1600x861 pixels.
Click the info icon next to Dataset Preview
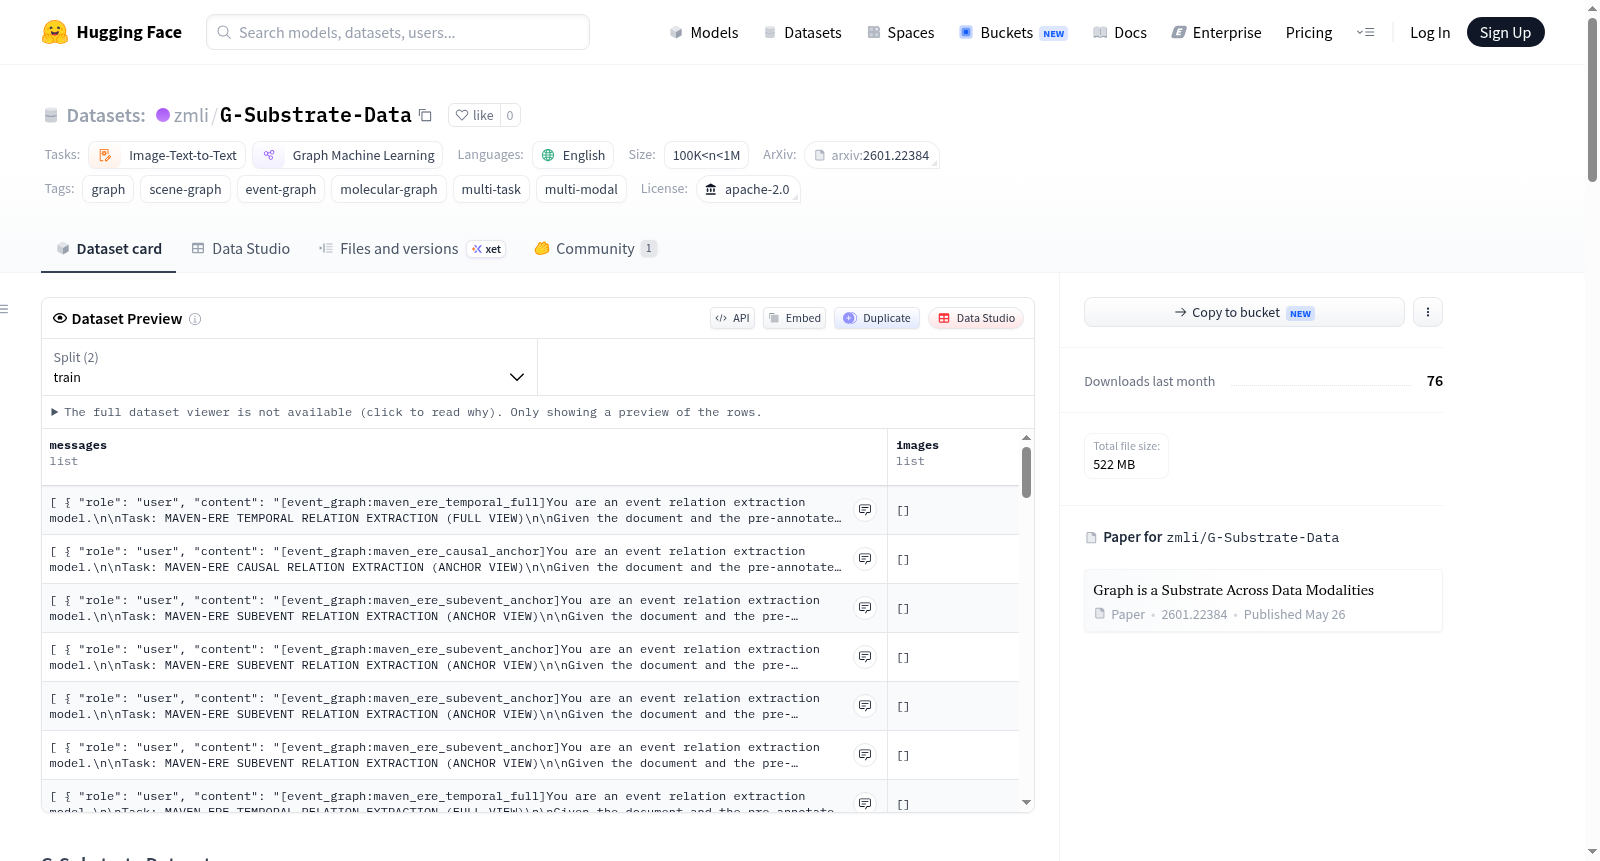[195, 319]
